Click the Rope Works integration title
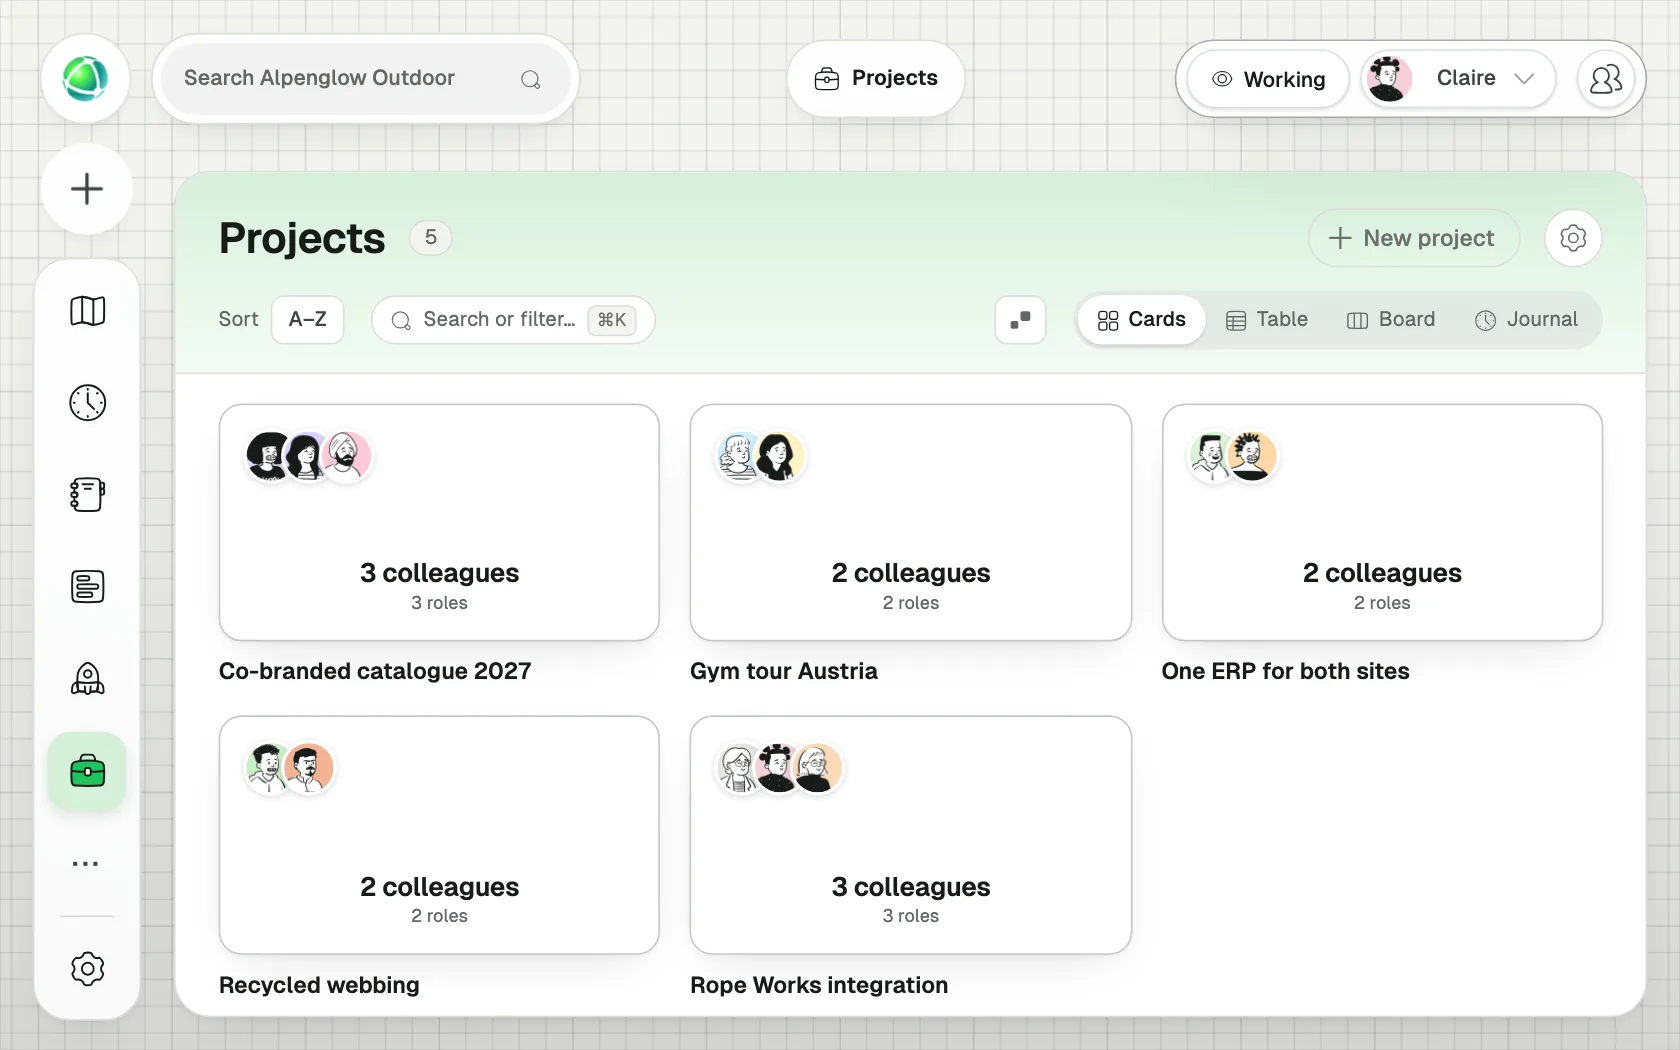The image size is (1680, 1050). tap(819, 985)
